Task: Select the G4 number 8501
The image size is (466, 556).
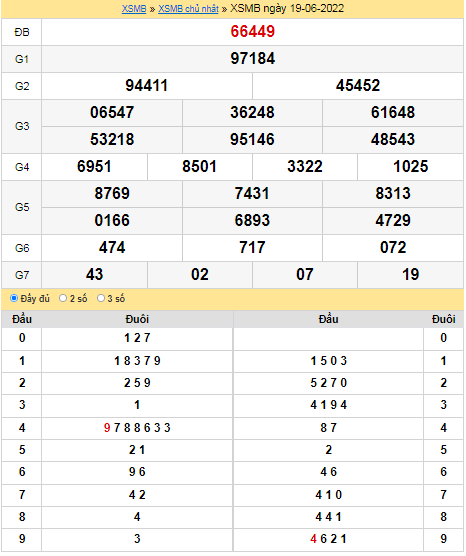Action: pos(199,167)
